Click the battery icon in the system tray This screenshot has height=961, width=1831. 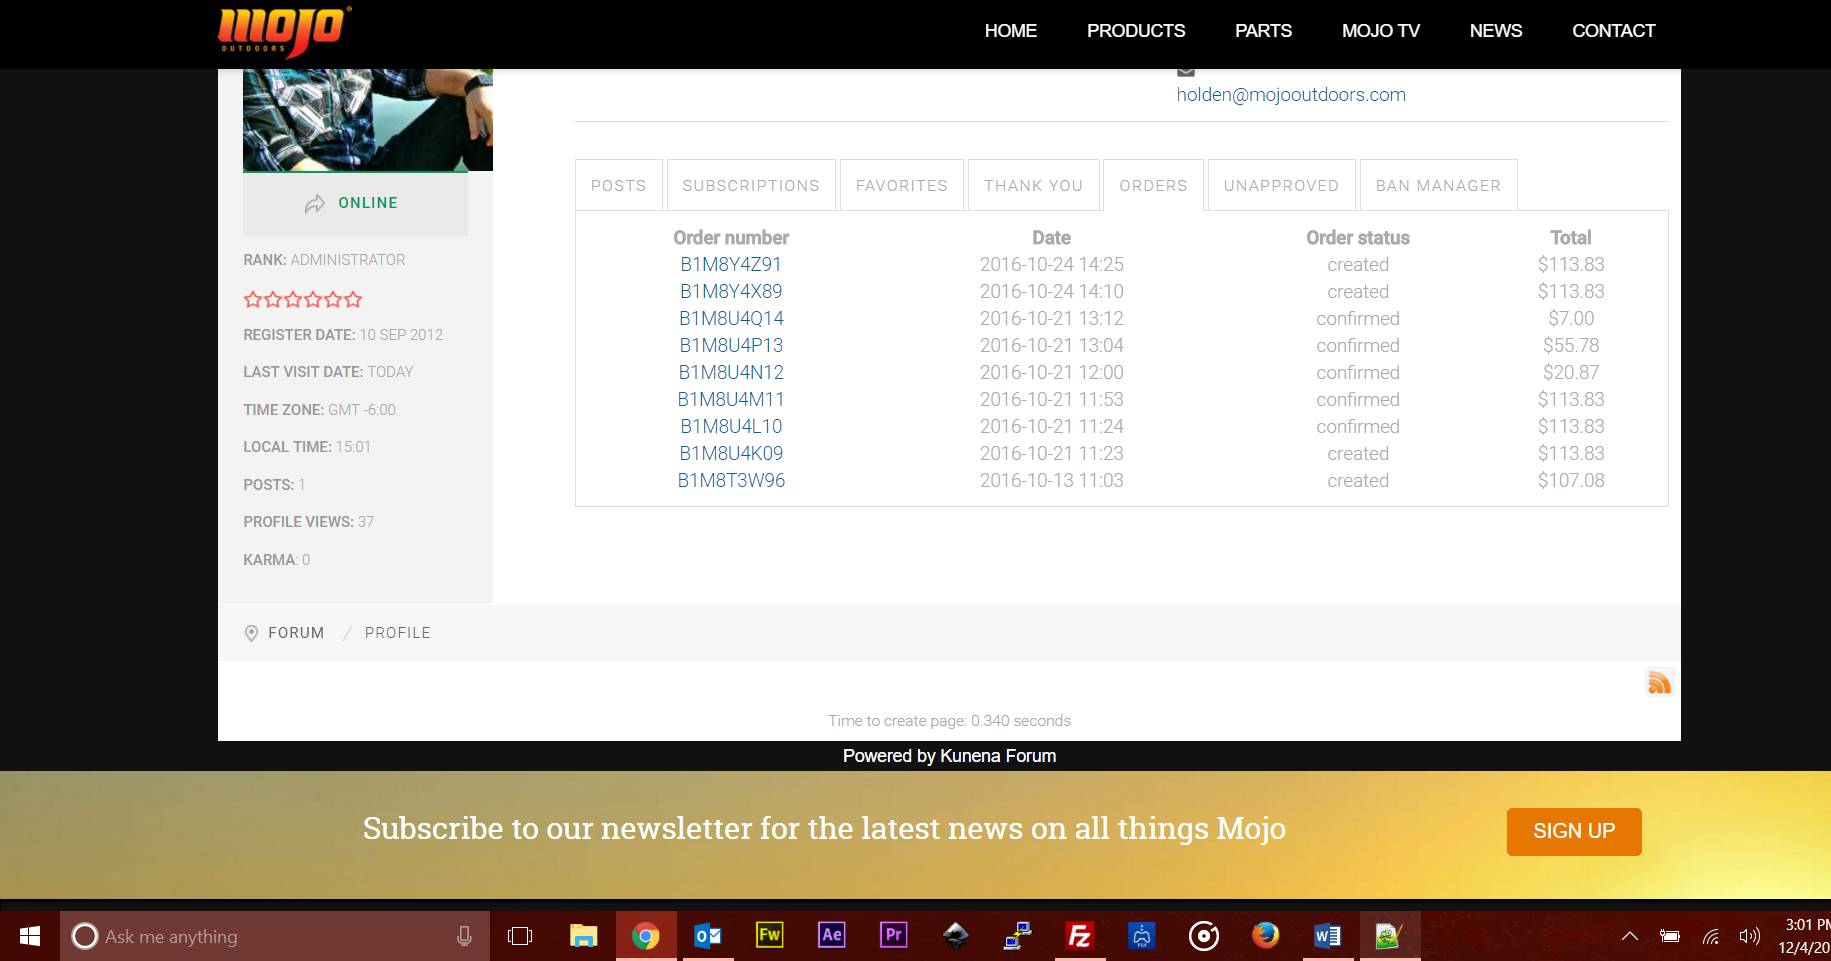[1670, 936]
